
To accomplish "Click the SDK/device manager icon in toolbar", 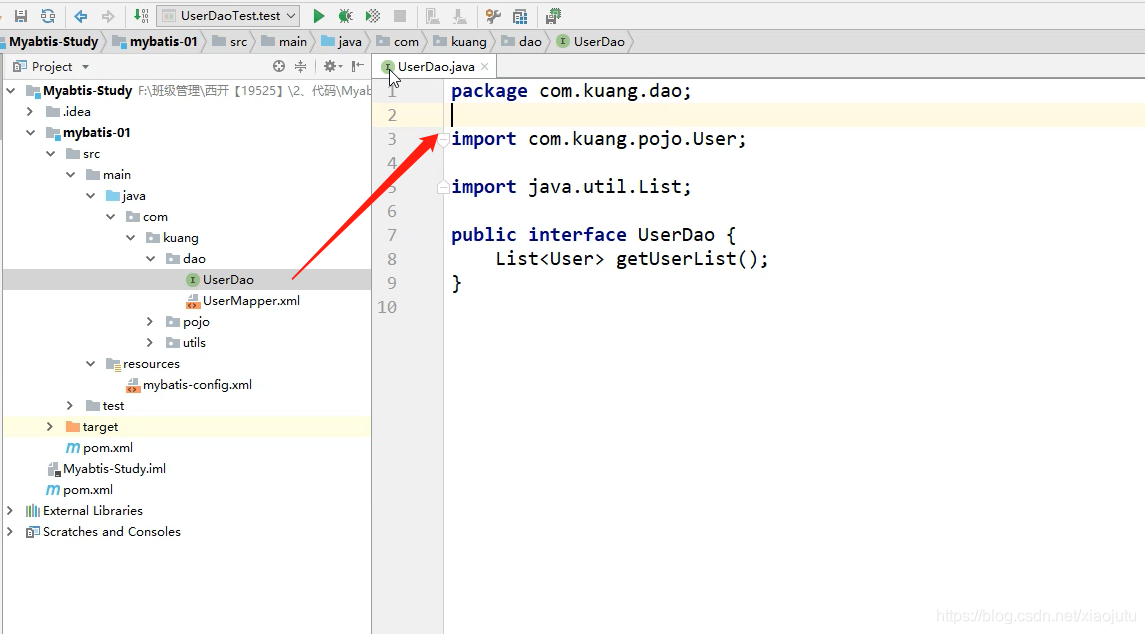I will 554,15.
